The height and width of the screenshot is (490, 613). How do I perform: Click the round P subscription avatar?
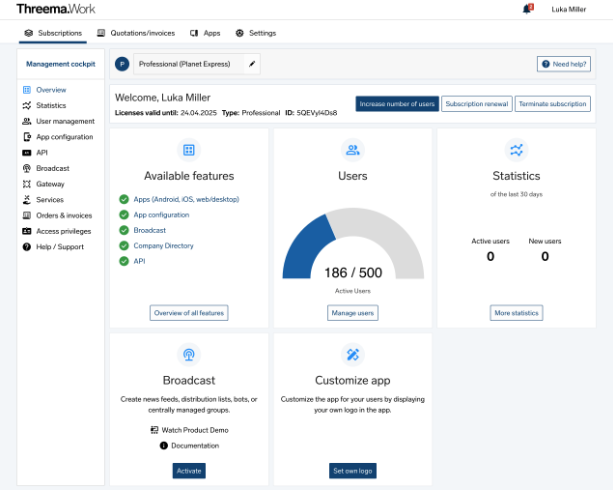(x=122, y=64)
